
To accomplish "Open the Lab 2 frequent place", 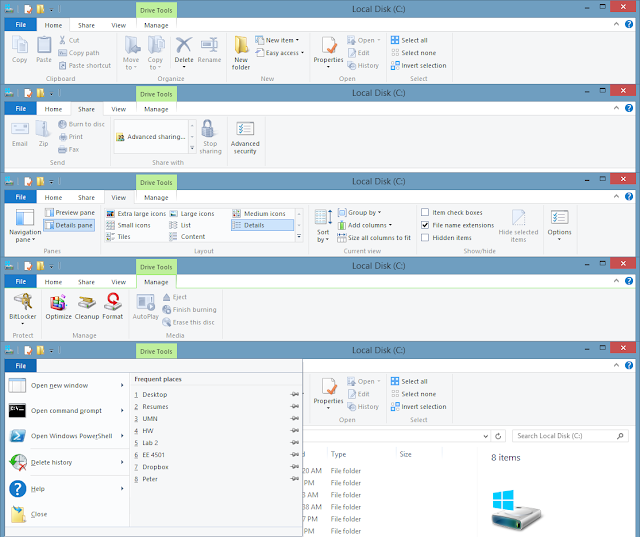I will 150,443.
